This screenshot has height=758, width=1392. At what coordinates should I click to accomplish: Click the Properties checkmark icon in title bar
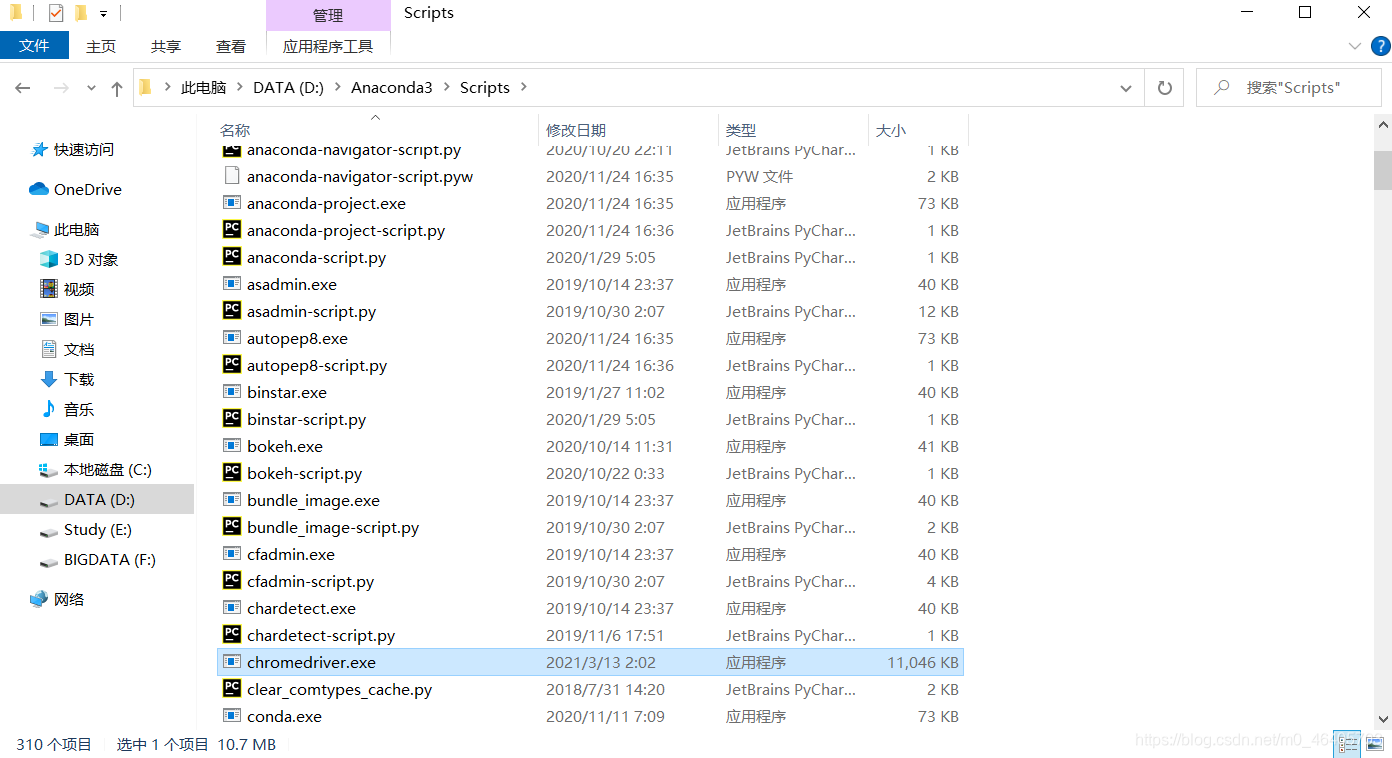[56, 13]
